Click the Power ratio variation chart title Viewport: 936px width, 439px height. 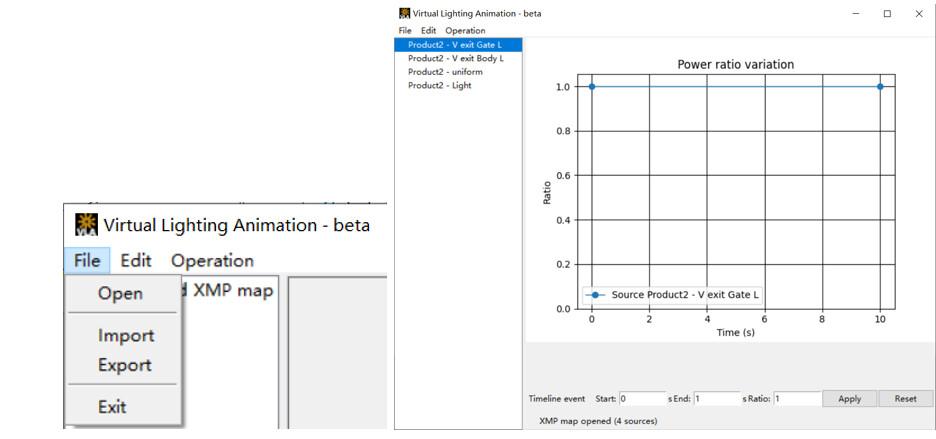735,65
